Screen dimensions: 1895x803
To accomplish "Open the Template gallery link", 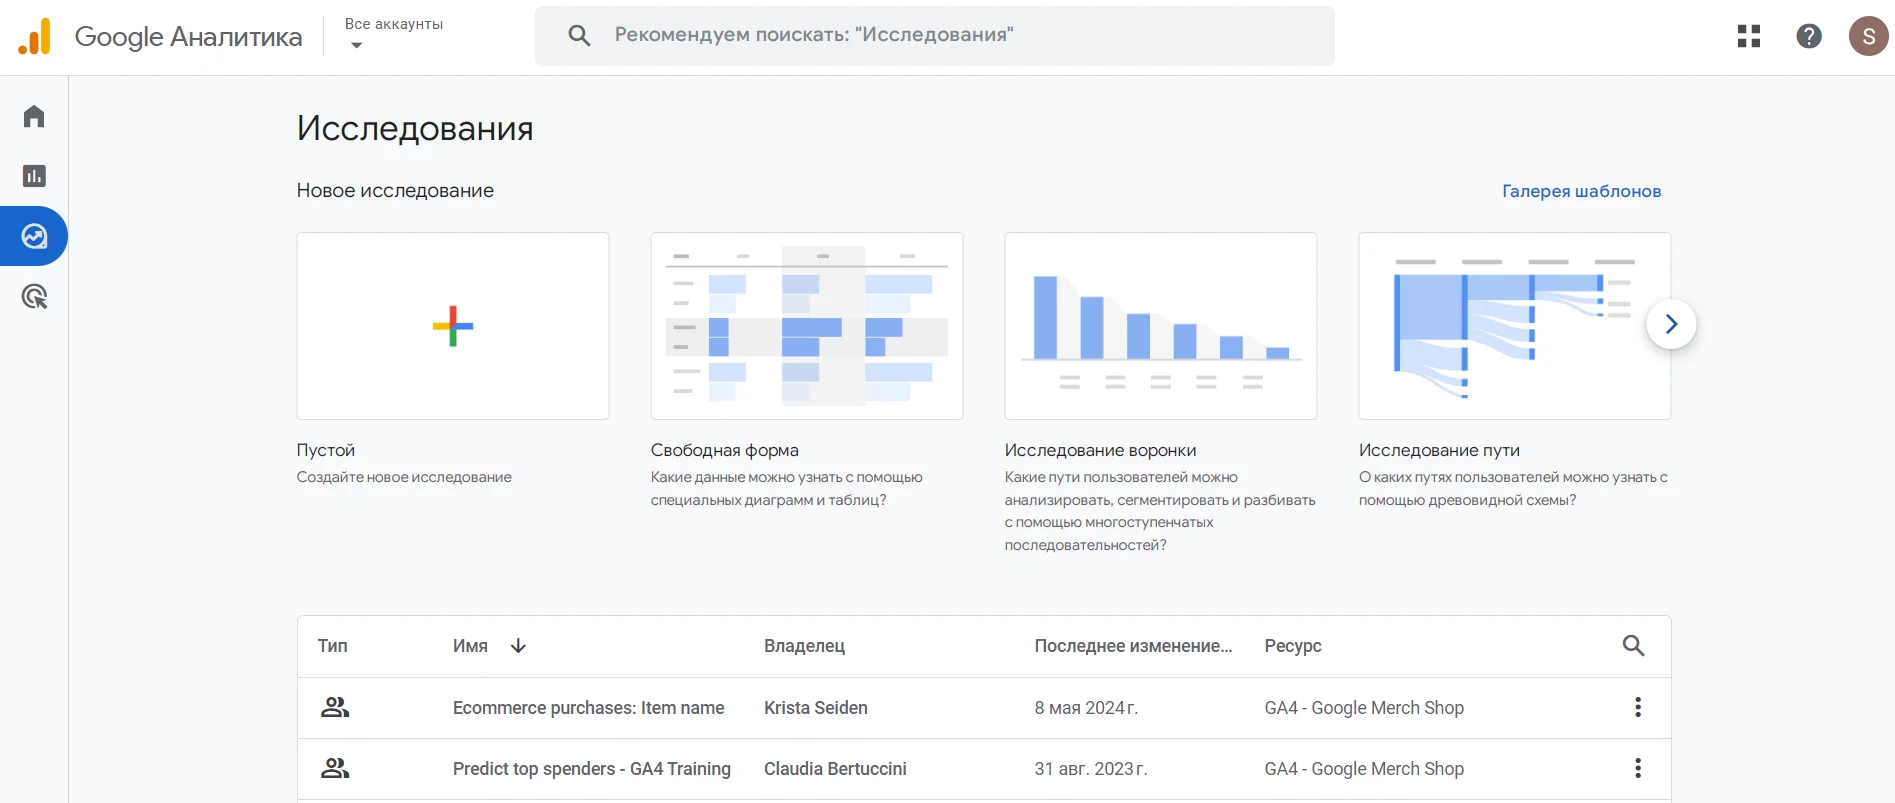I will (1581, 191).
